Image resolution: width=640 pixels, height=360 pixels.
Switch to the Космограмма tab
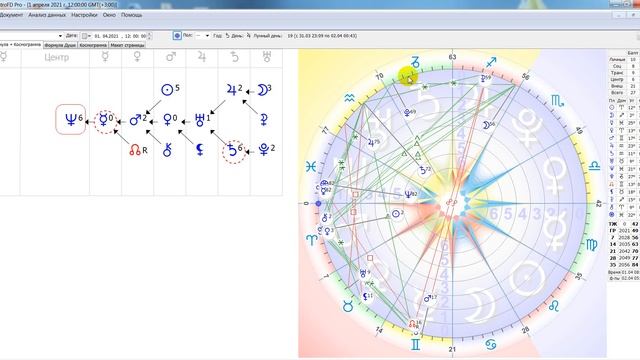[93, 45]
